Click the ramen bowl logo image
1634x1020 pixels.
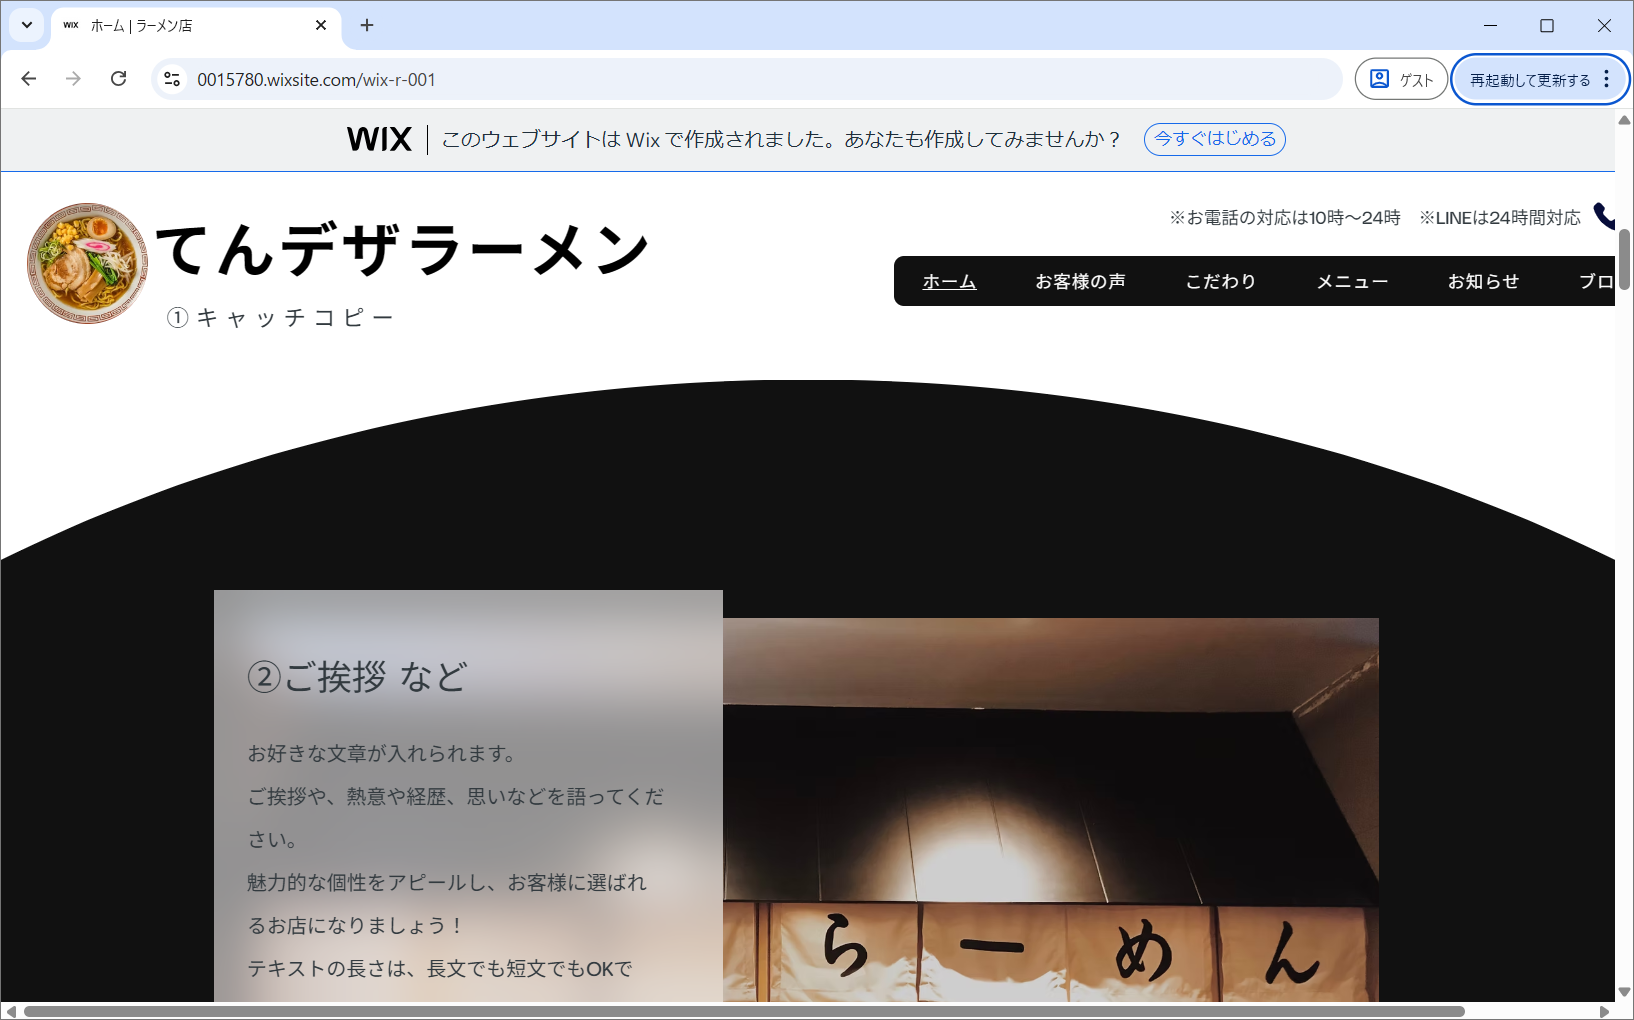point(88,263)
